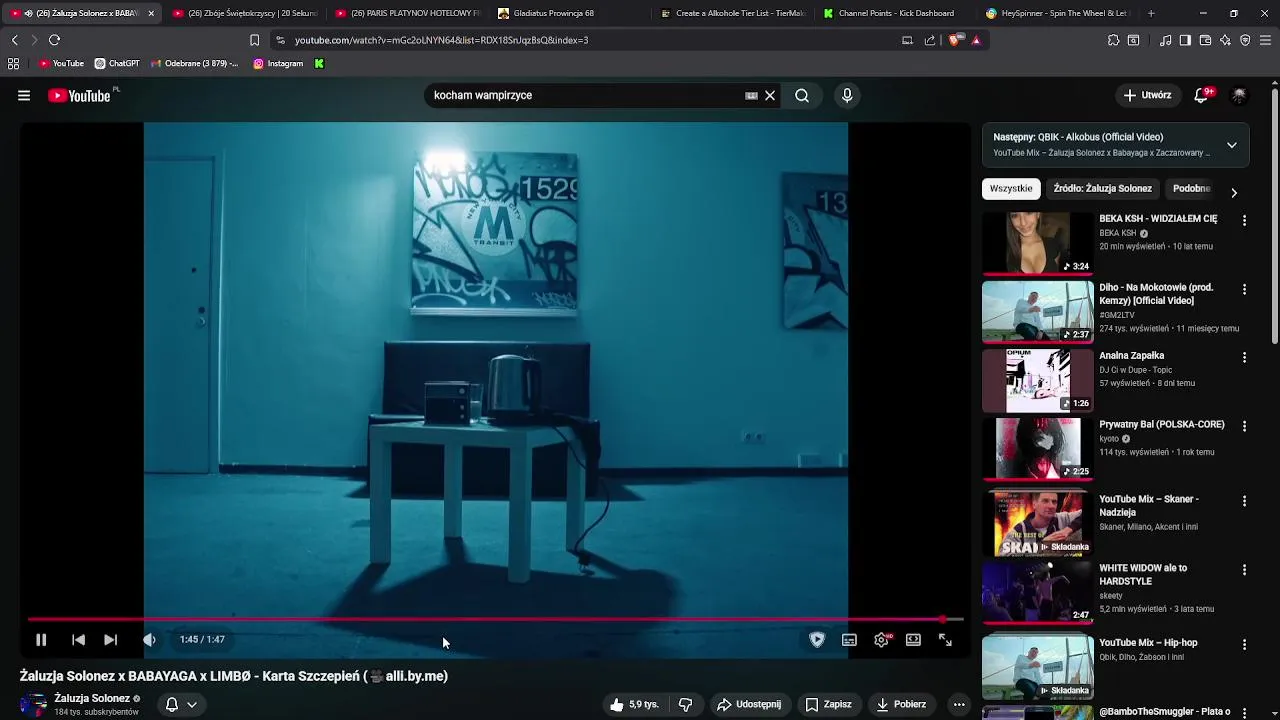The height and width of the screenshot is (720, 1280).
Task: Click the Pobierz download button
Action: [x=901, y=705]
